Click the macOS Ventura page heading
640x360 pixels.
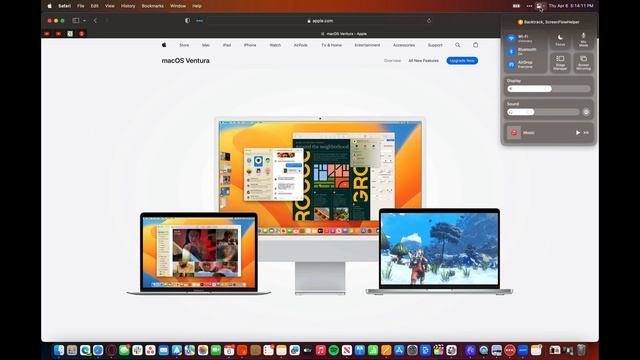tap(186, 60)
